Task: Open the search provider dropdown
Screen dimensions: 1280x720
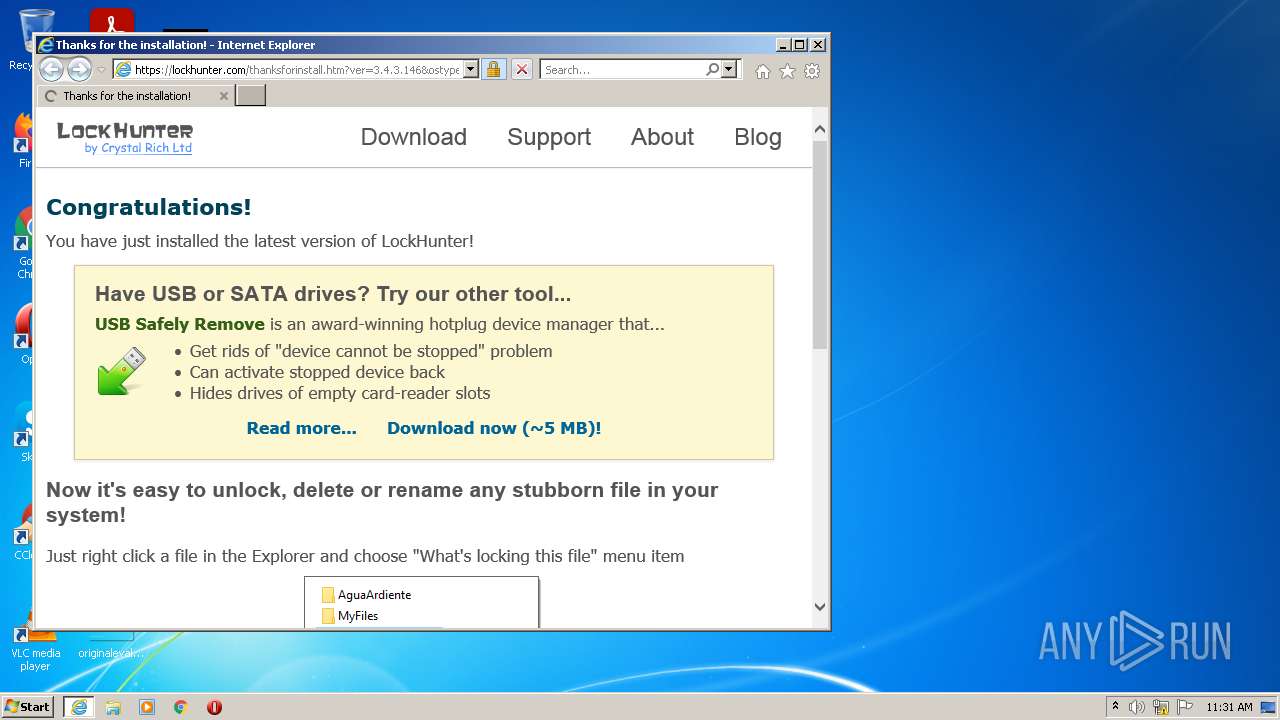Action: (728, 69)
